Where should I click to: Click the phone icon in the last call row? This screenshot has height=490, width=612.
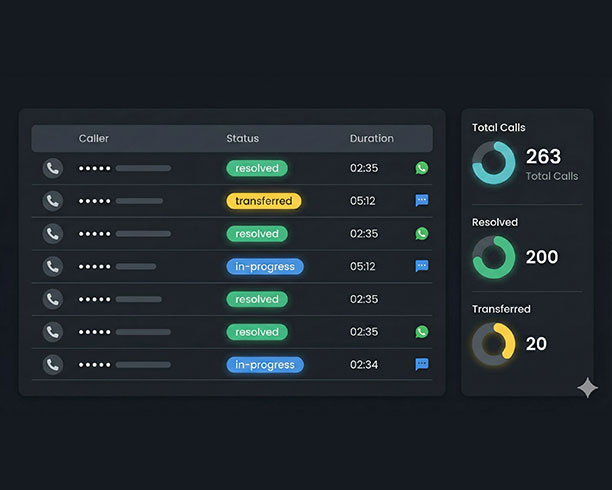coord(53,365)
